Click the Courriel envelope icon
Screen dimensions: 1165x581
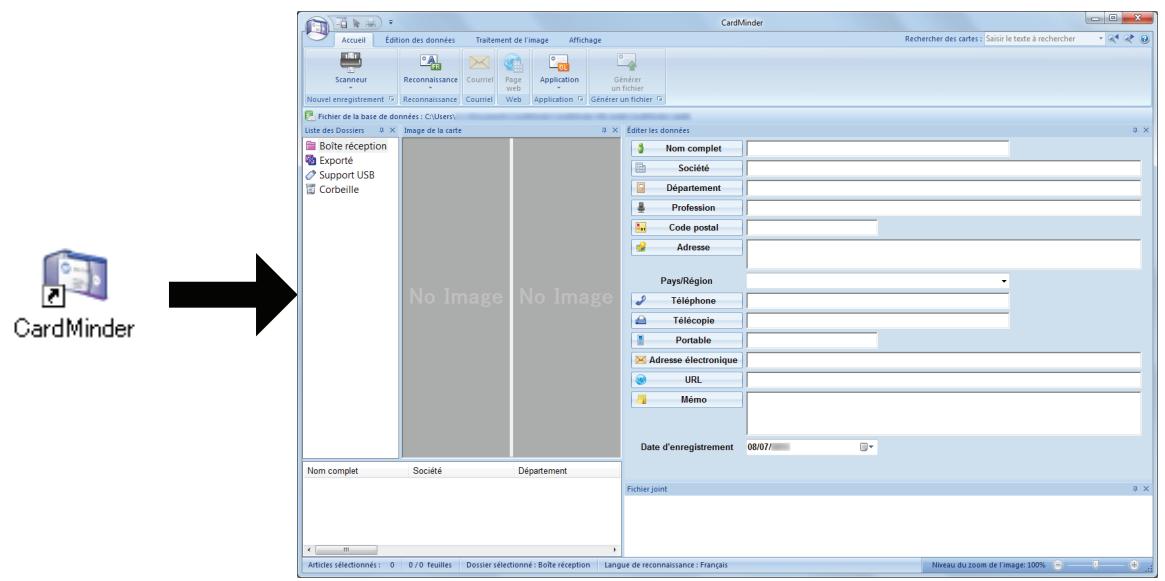click(x=479, y=62)
